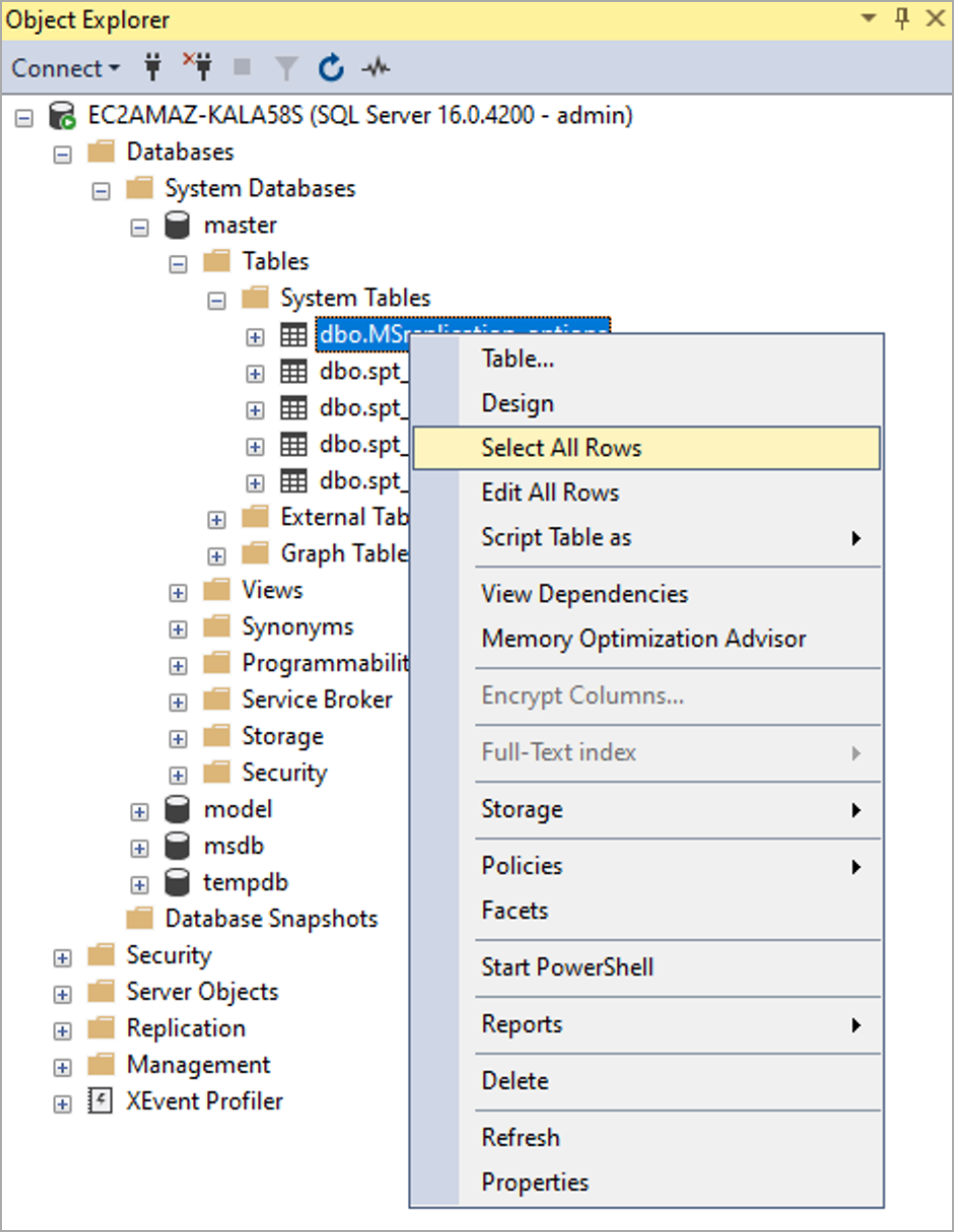Viewport: 954px width, 1232px height.
Task: Click the System Tables folder icon
Action: tap(255, 298)
